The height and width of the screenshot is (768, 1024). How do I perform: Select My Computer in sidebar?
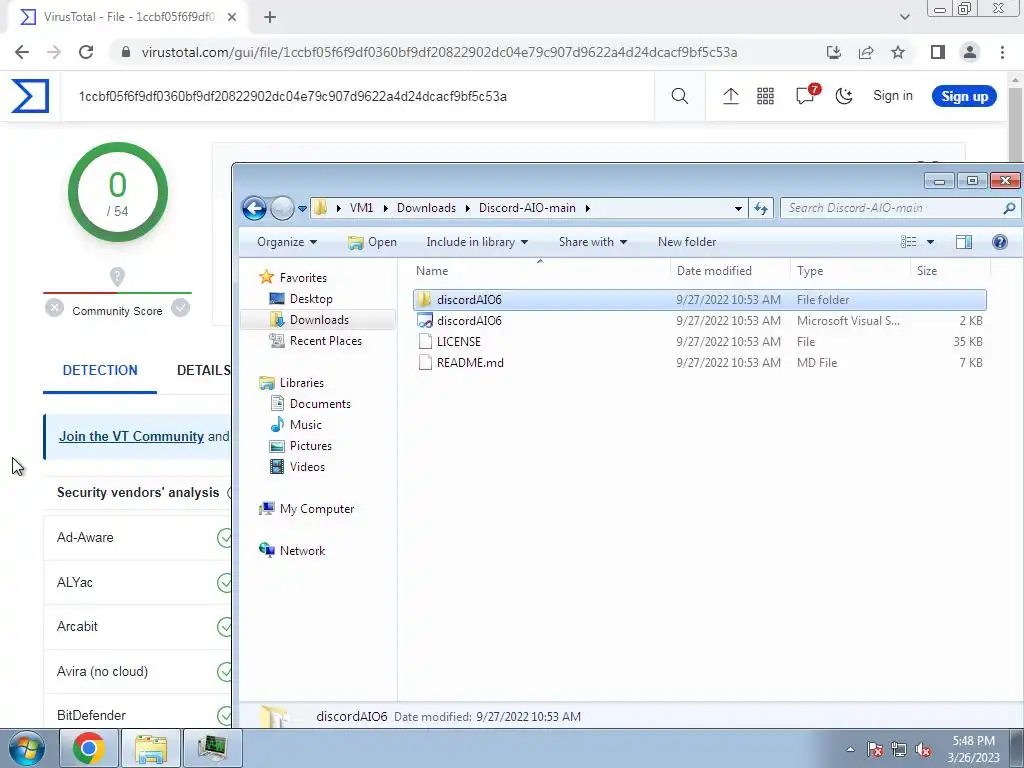(x=316, y=509)
